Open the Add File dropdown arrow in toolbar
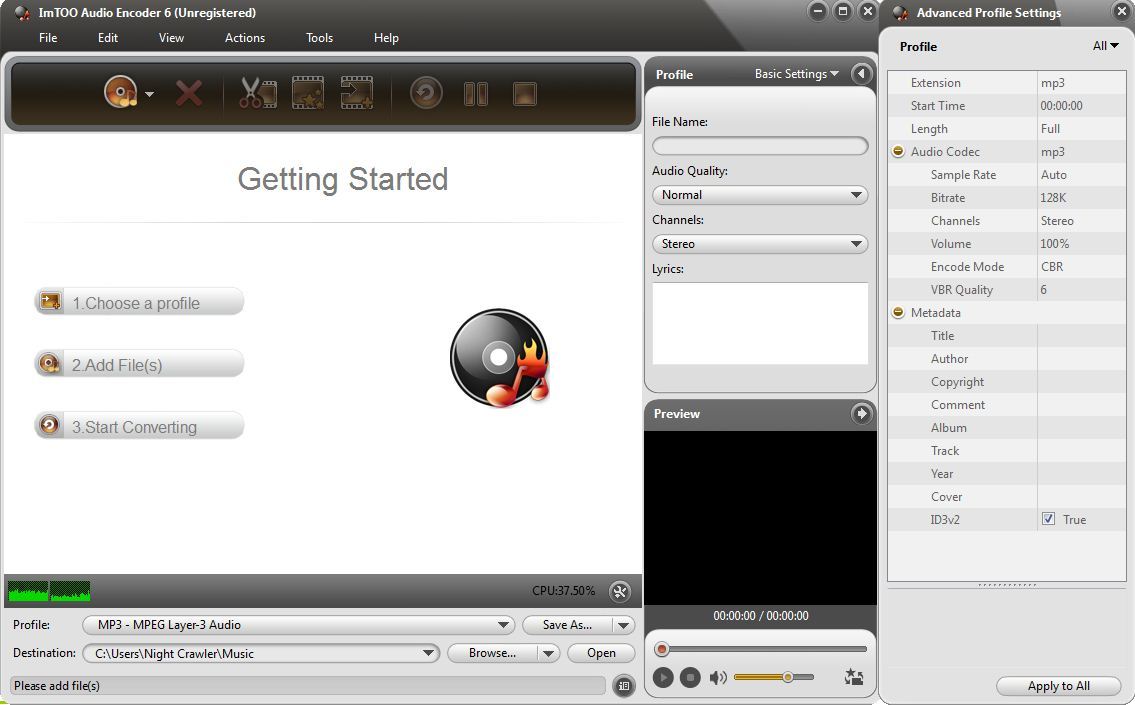Viewport: 1135px width, 705px height. [x=149, y=94]
